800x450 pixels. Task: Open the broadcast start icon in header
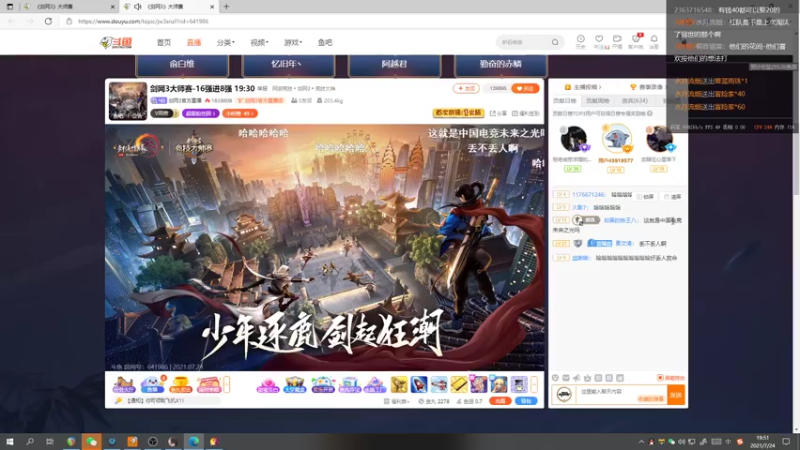pyautogui.click(x=617, y=41)
